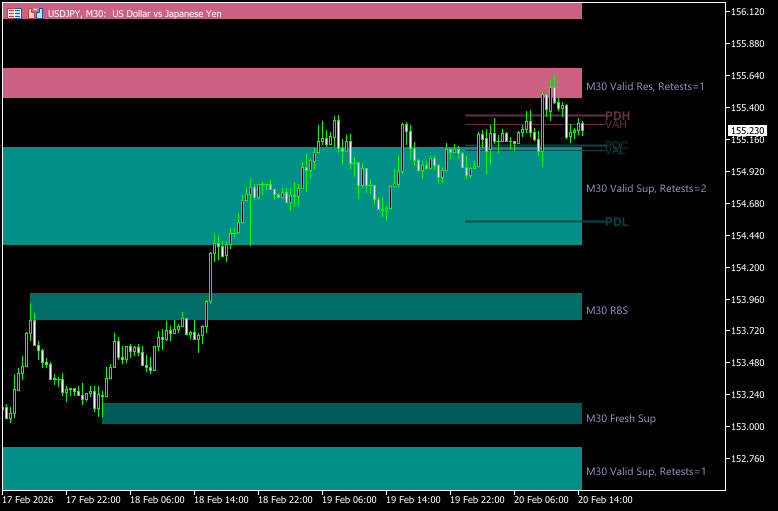Click the M30 RBS zone label

tap(607, 310)
